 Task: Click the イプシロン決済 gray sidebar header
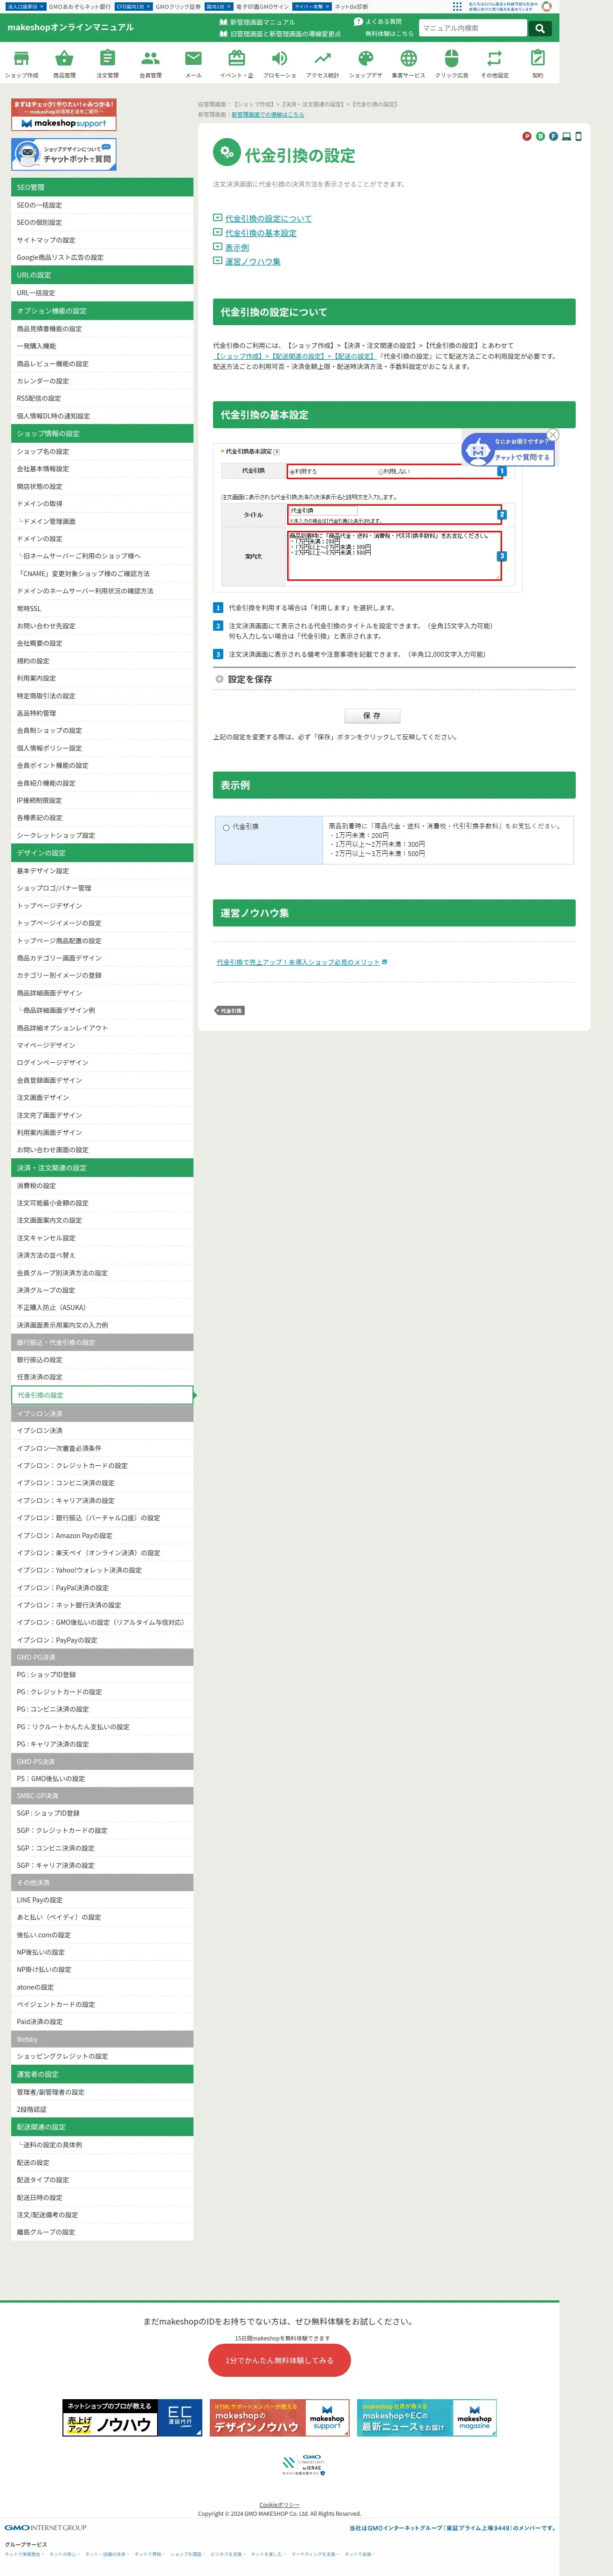click(x=102, y=1413)
